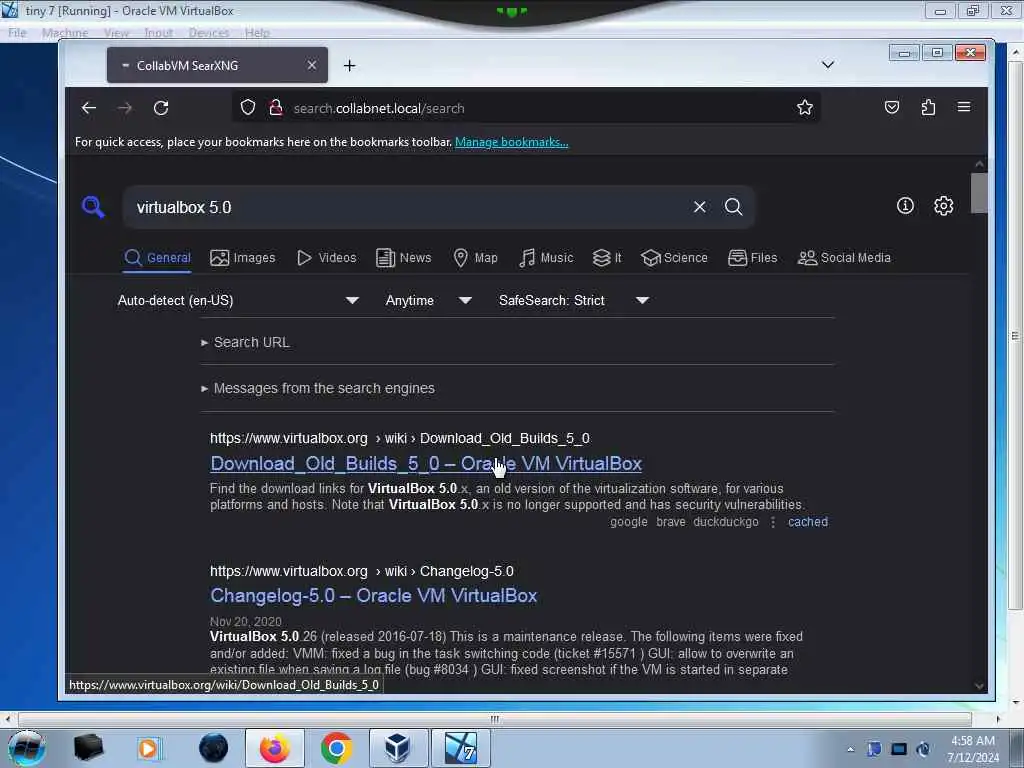Switch to Science search category
Viewport: 1024px width, 768px height.
point(674,257)
